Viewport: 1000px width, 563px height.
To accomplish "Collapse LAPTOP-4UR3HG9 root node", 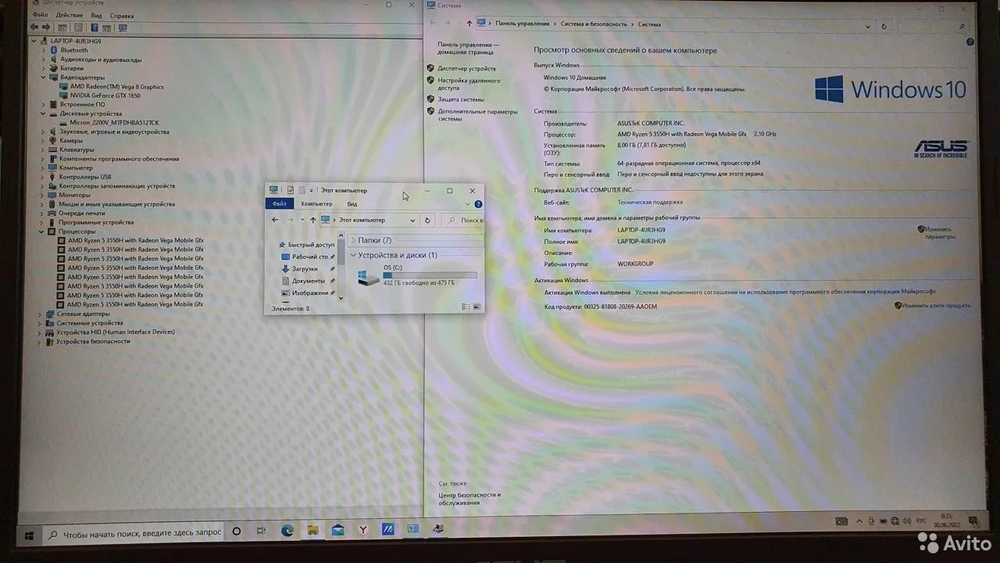I will (34, 41).
